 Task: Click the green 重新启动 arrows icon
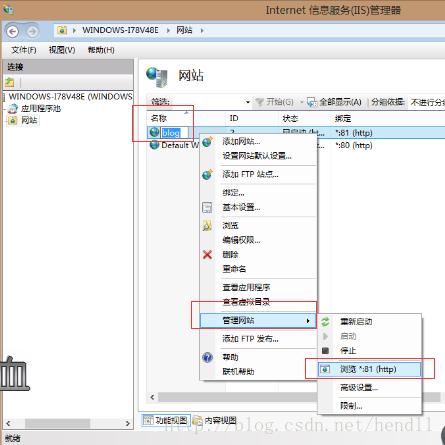(325, 322)
